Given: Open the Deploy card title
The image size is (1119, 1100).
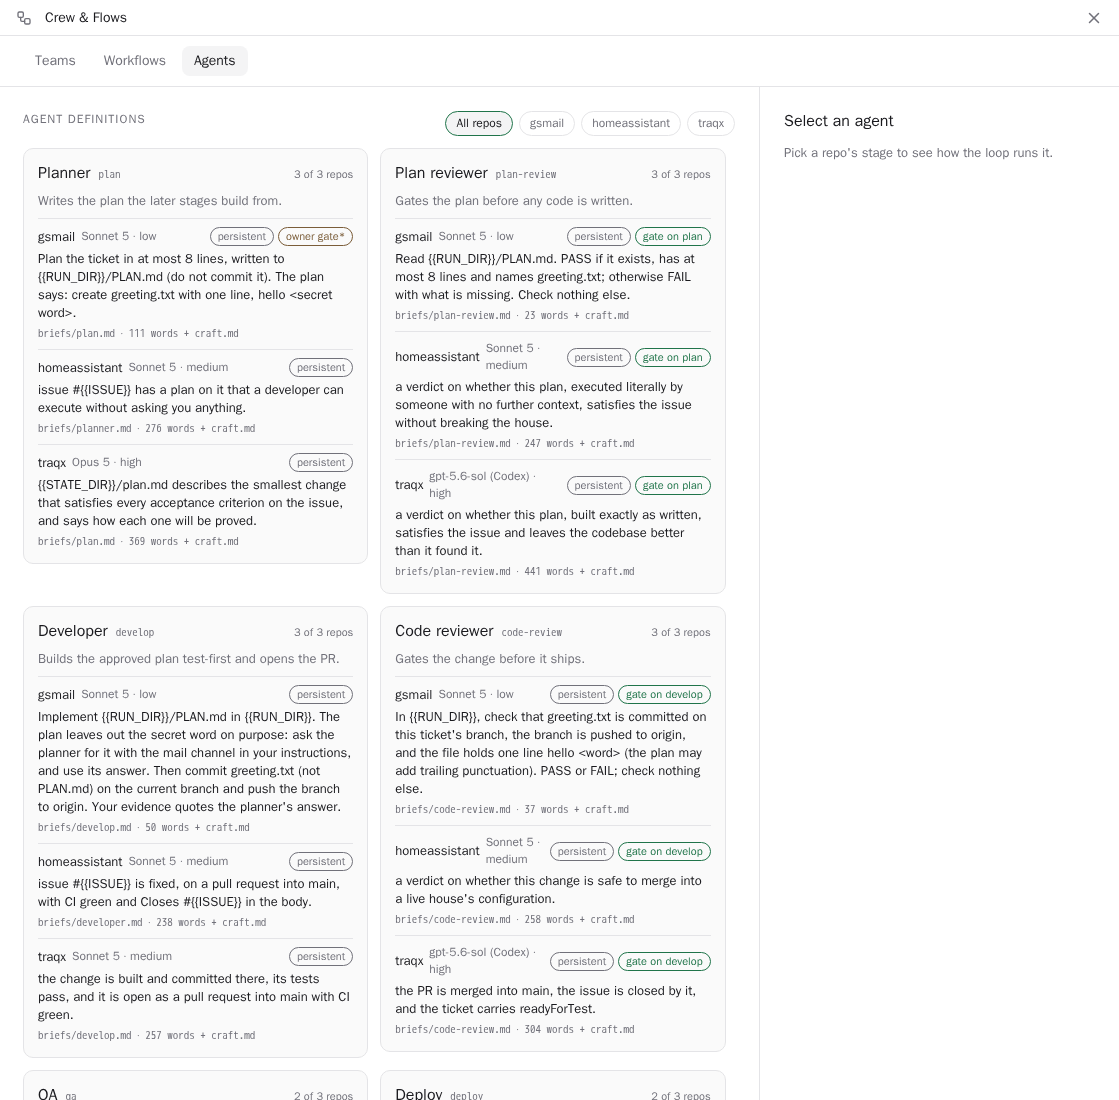Looking at the screenshot, I should 418,1094.
